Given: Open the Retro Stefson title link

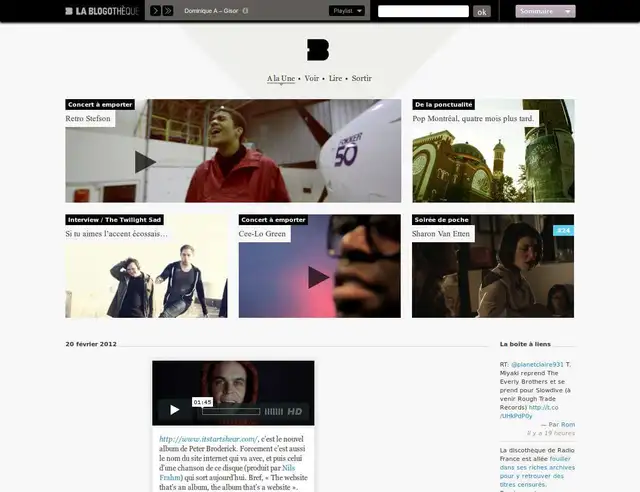Looking at the screenshot, I should click(88, 119).
